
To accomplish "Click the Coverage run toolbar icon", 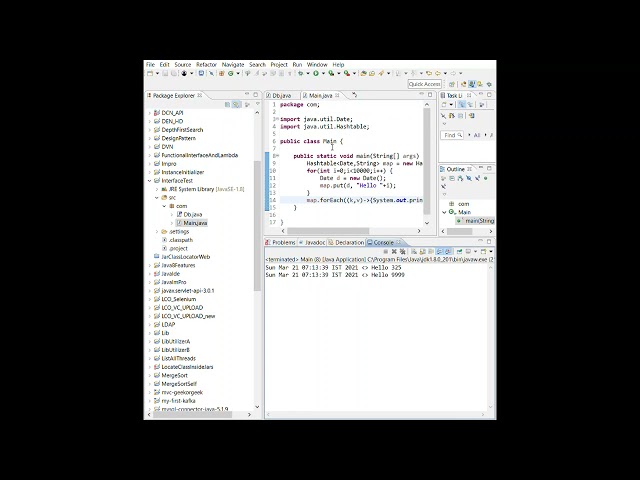I will point(331,73).
